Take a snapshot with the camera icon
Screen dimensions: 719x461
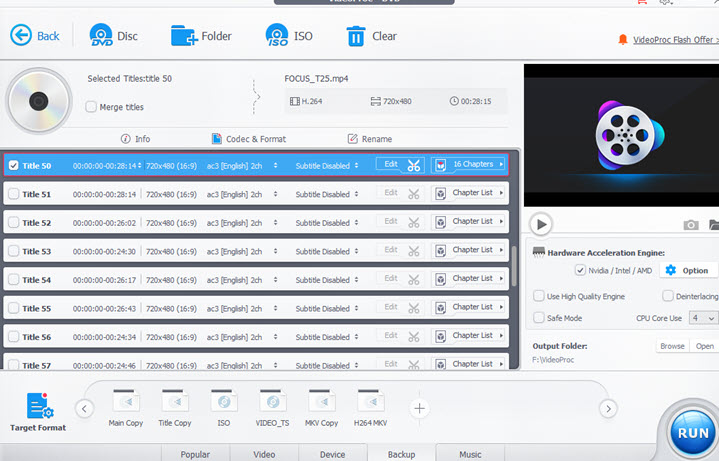point(690,225)
